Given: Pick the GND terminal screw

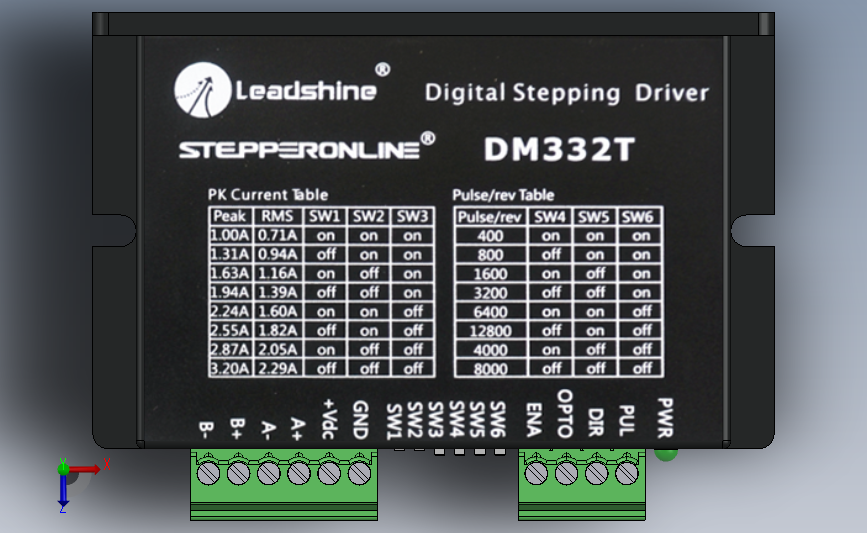Looking at the screenshot, I should 359,473.
